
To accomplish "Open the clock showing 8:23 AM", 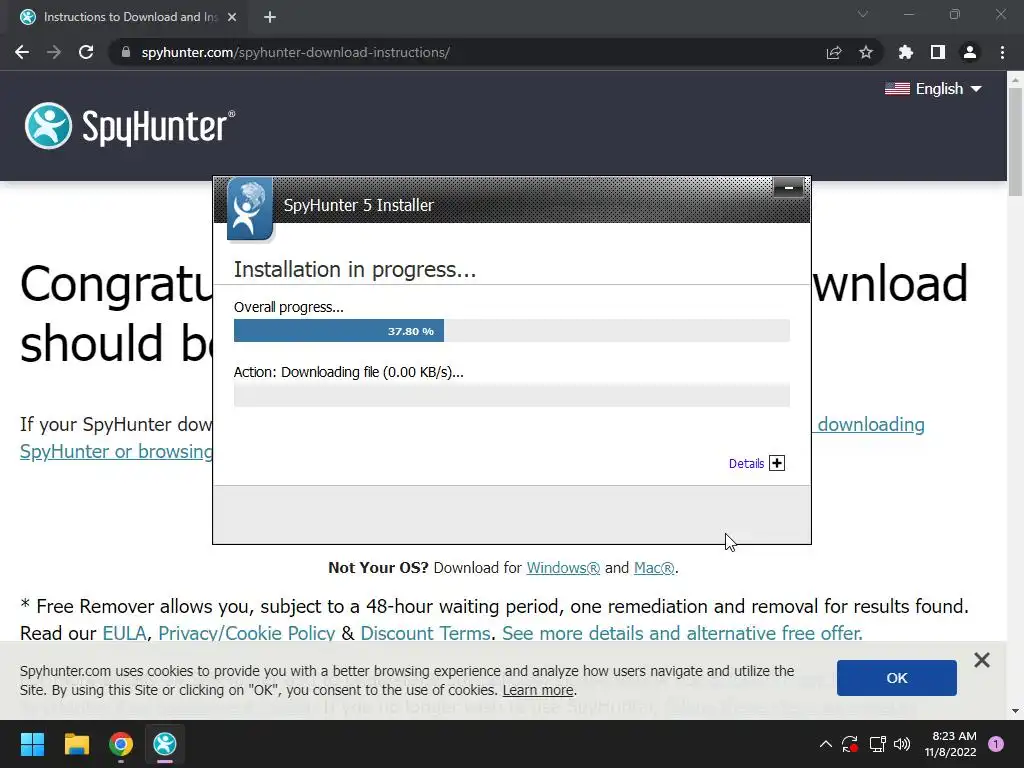I will [950, 744].
